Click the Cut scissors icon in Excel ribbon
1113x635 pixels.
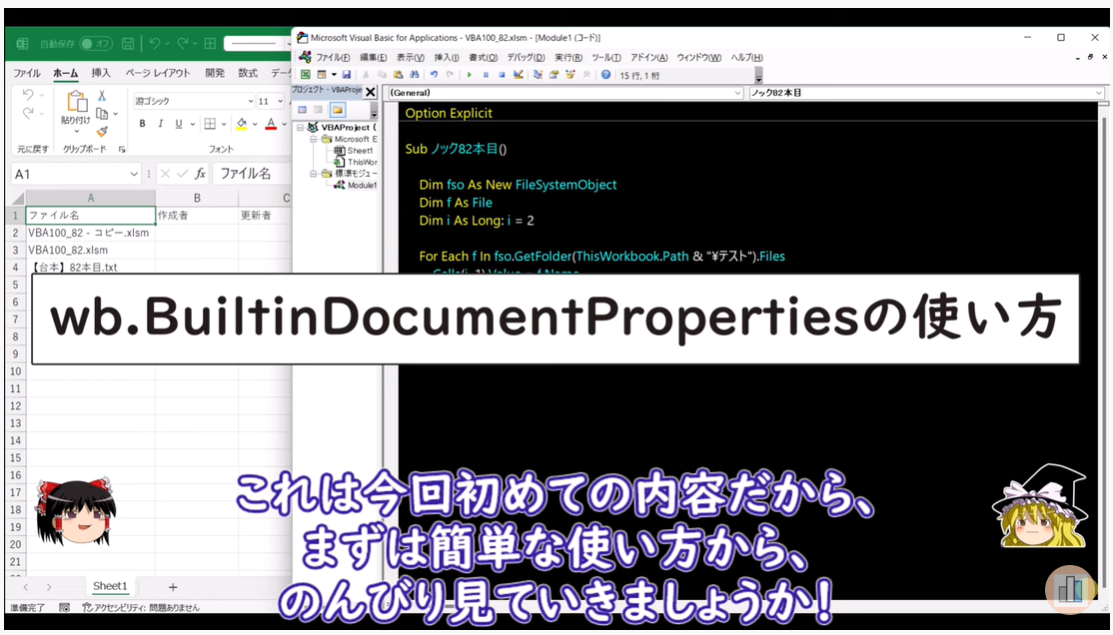pos(101,95)
